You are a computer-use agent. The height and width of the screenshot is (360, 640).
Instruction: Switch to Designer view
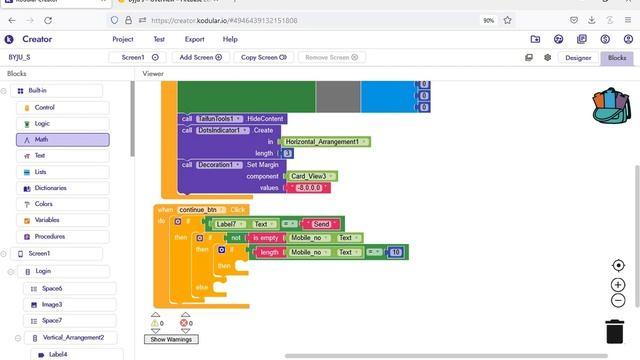(x=578, y=58)
